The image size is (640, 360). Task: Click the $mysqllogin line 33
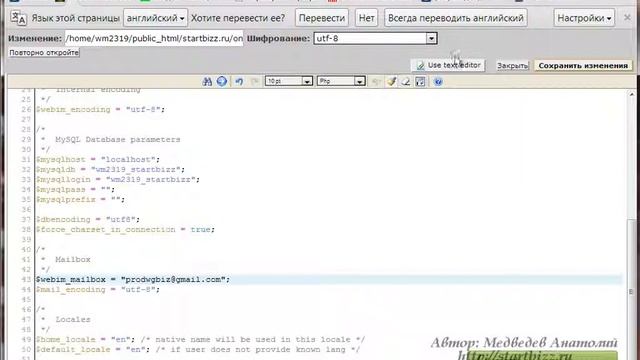click(118, 180)
